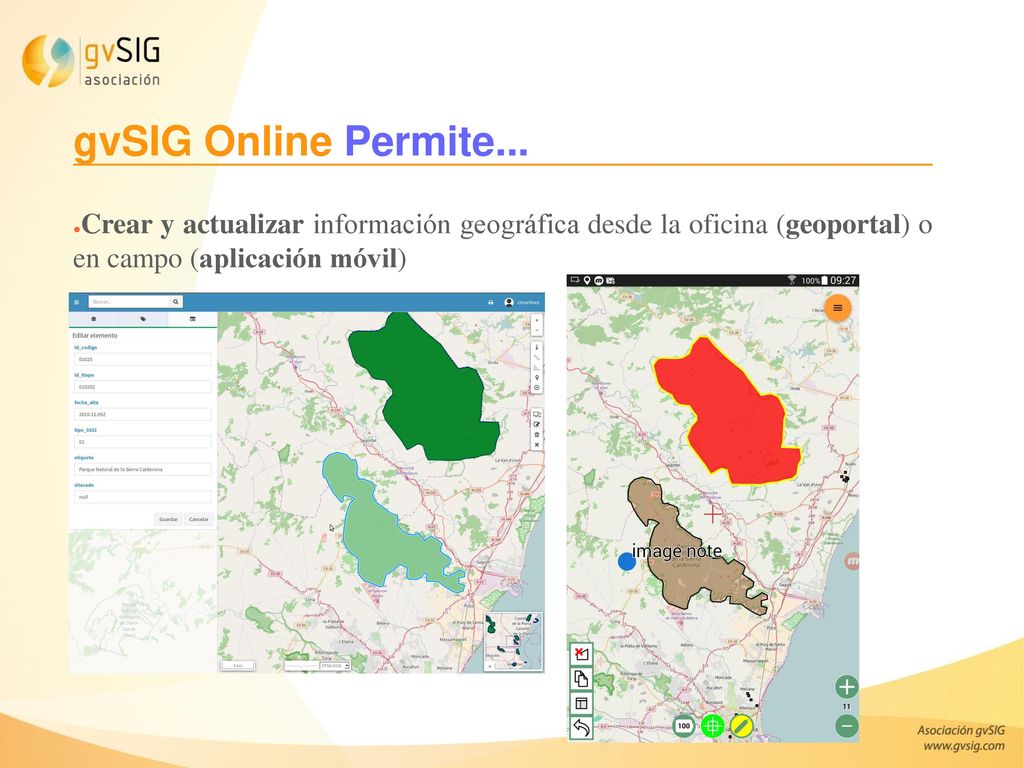Tap the Wi-Fi status bar icon
1024x768 pixels.
(792, 280)
